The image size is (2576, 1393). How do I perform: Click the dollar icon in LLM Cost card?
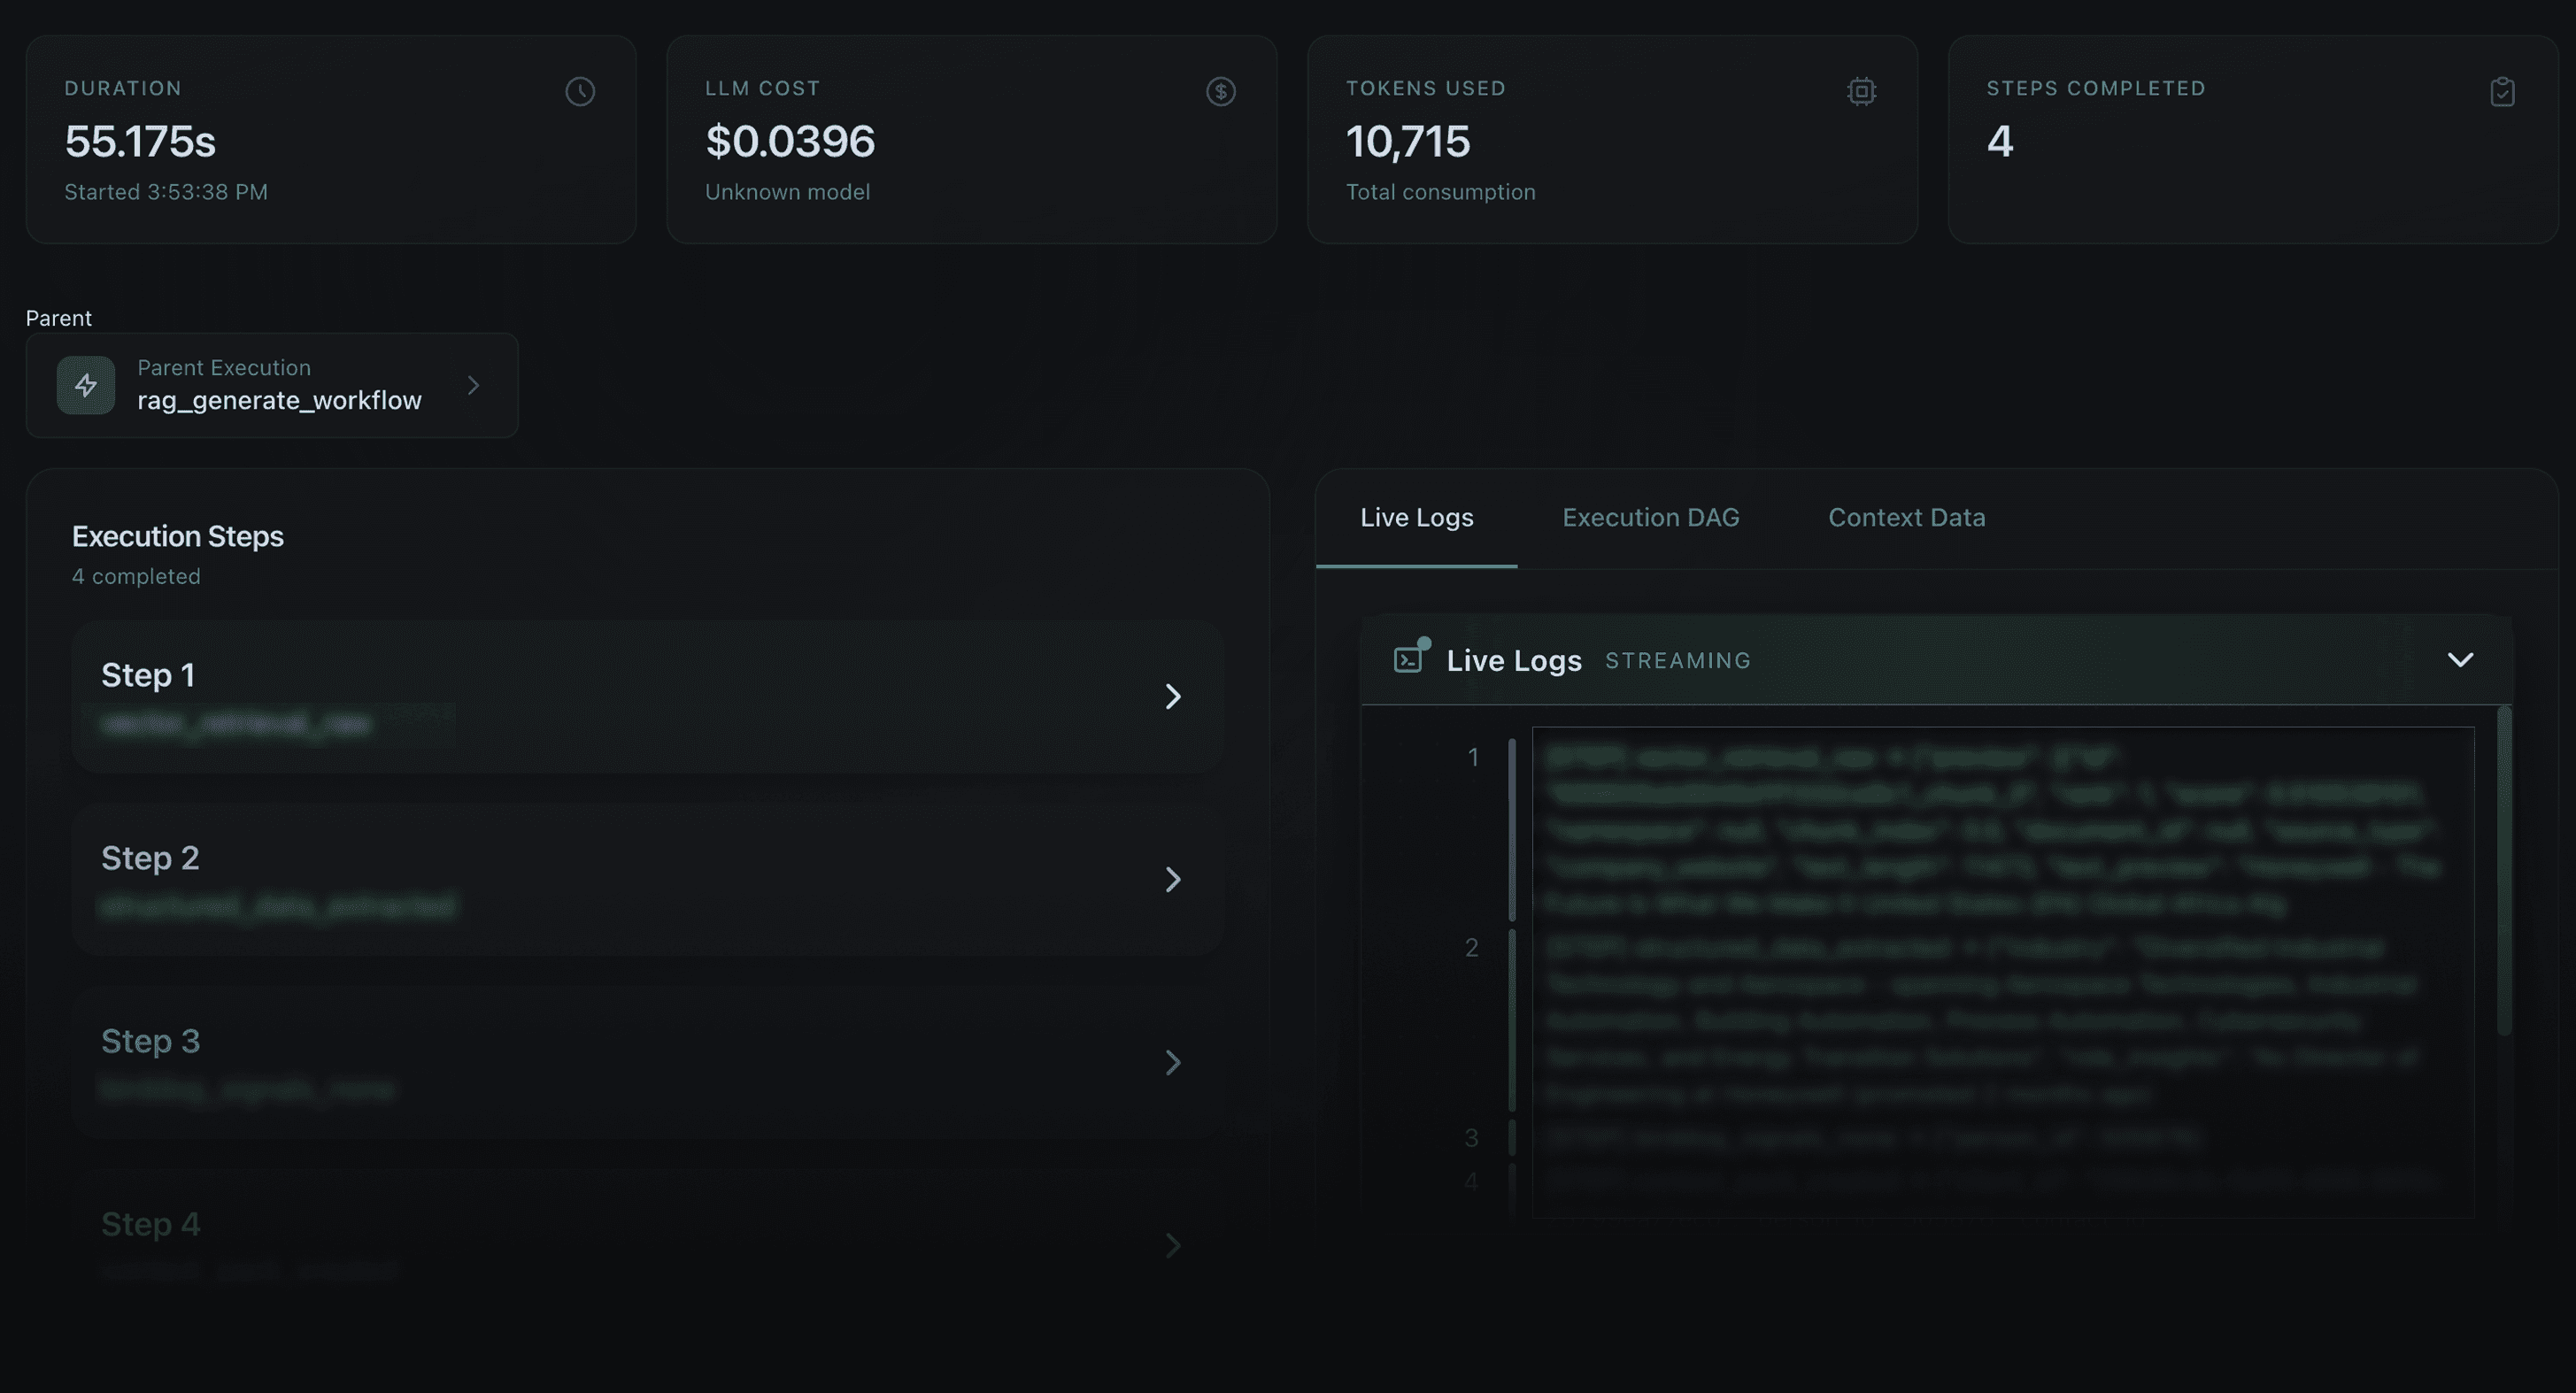(x=1220, y=92)
